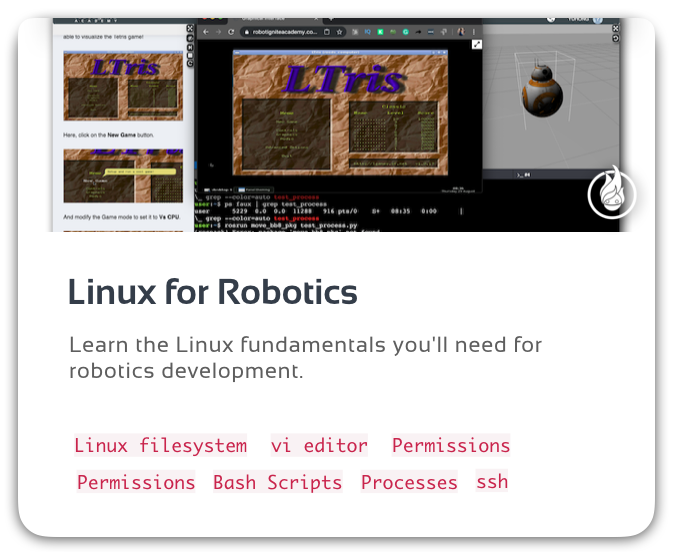Click the rosrun move_bb8_pkg terminal line
The width and height of the screenshot is (676, 552).
click(x=276, y=226)
